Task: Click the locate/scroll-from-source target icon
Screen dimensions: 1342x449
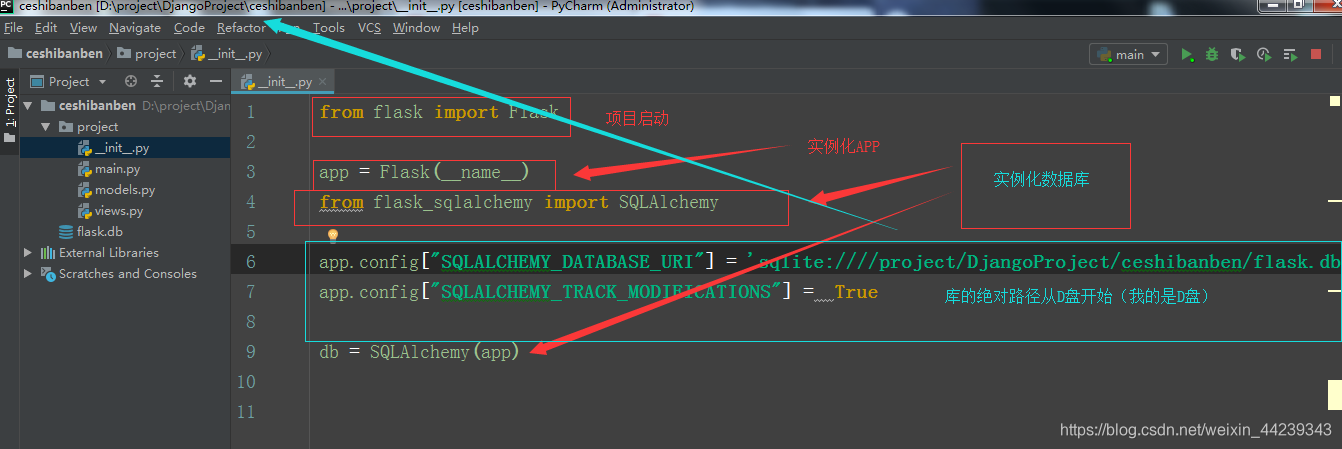Action: pyautogui.click(x=131, y=81)
